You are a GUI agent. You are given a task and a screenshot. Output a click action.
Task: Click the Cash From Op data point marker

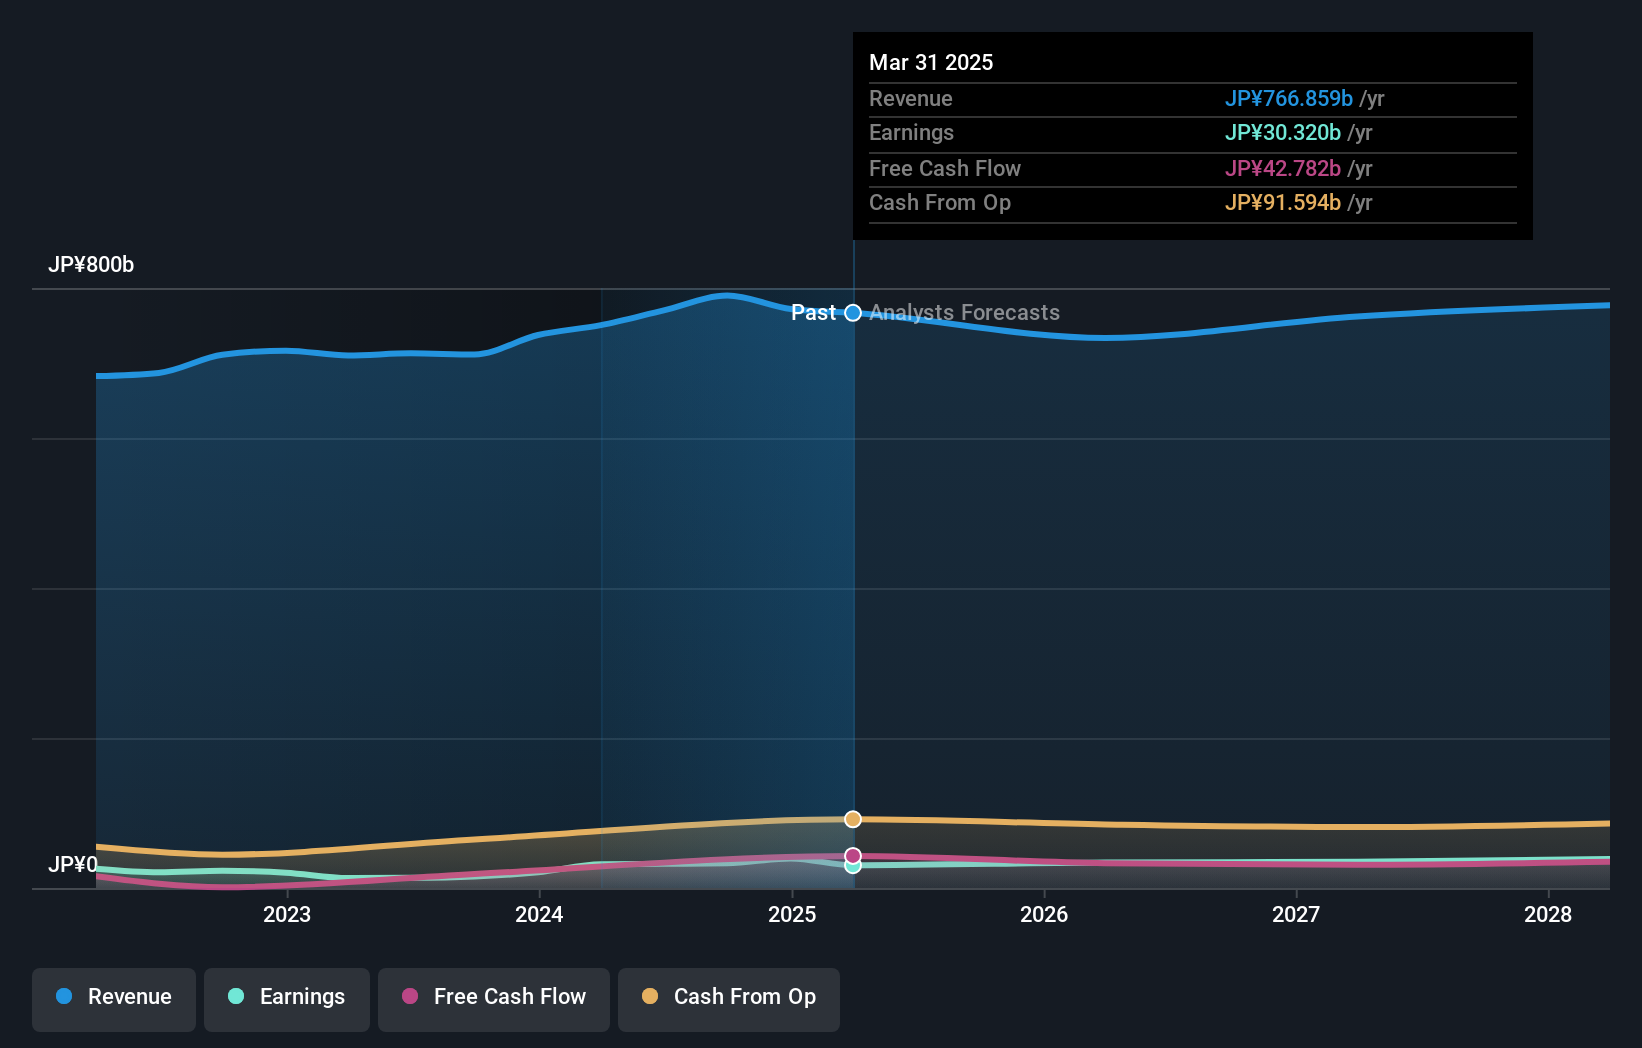(x=853, y=819)
